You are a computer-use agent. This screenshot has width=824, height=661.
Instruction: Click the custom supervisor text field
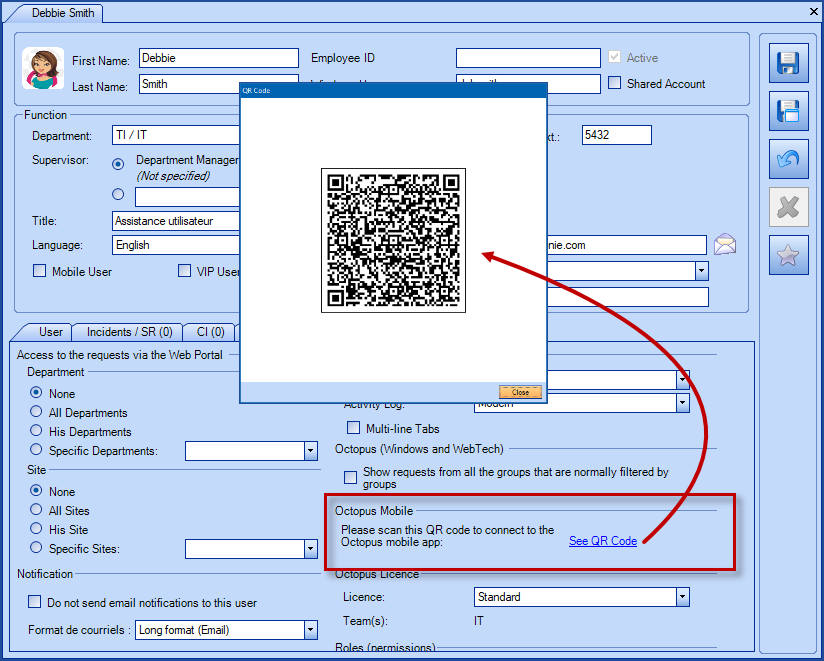coord(188,197)
